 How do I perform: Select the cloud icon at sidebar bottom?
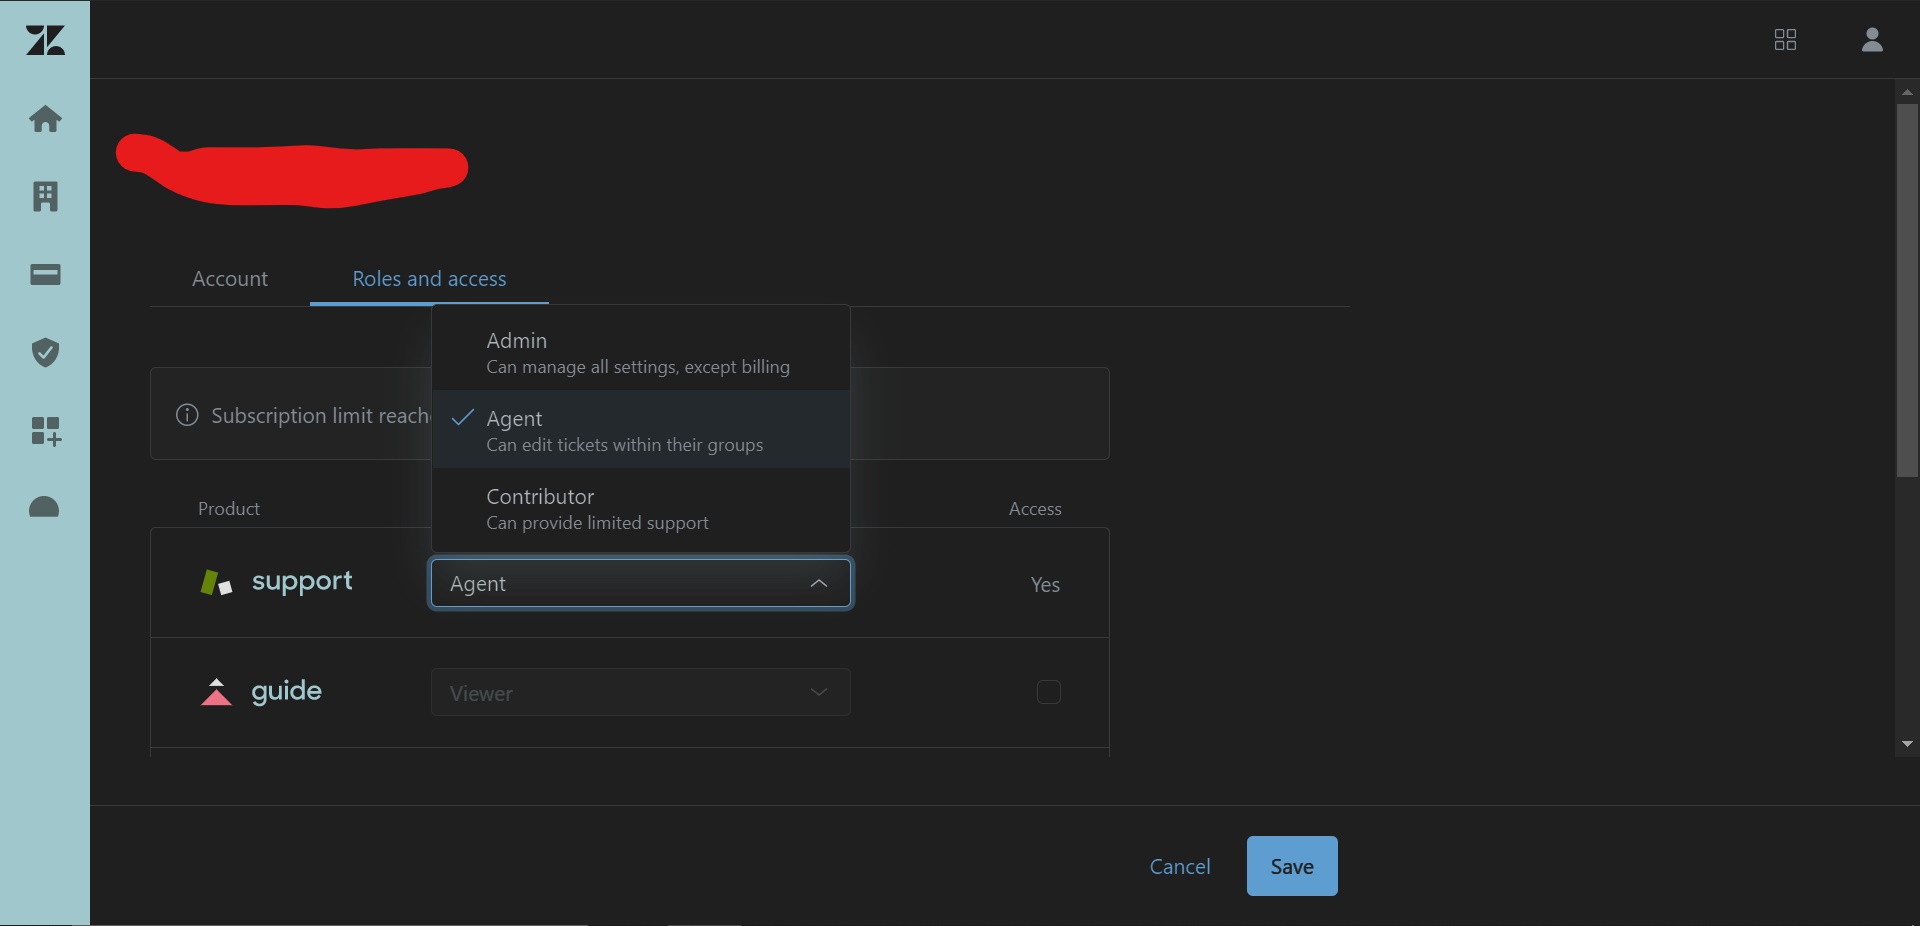tap(44, 507)
